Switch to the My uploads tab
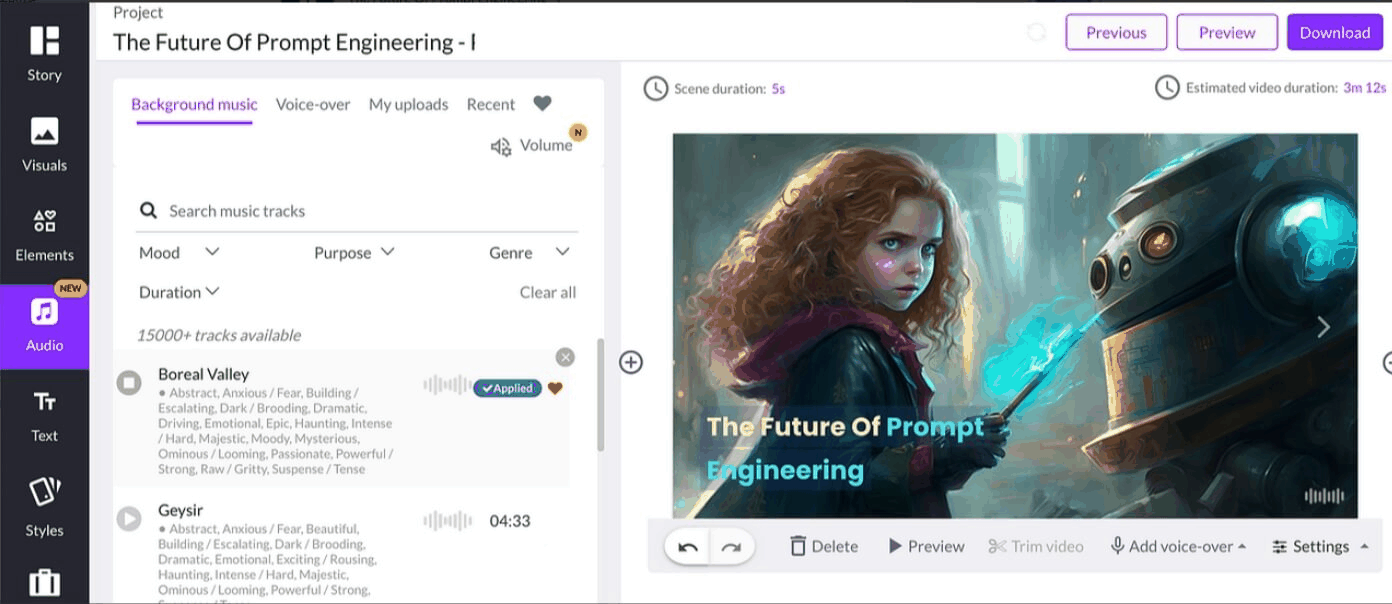The image size is (1392, 604). click(x=408, y=104)
